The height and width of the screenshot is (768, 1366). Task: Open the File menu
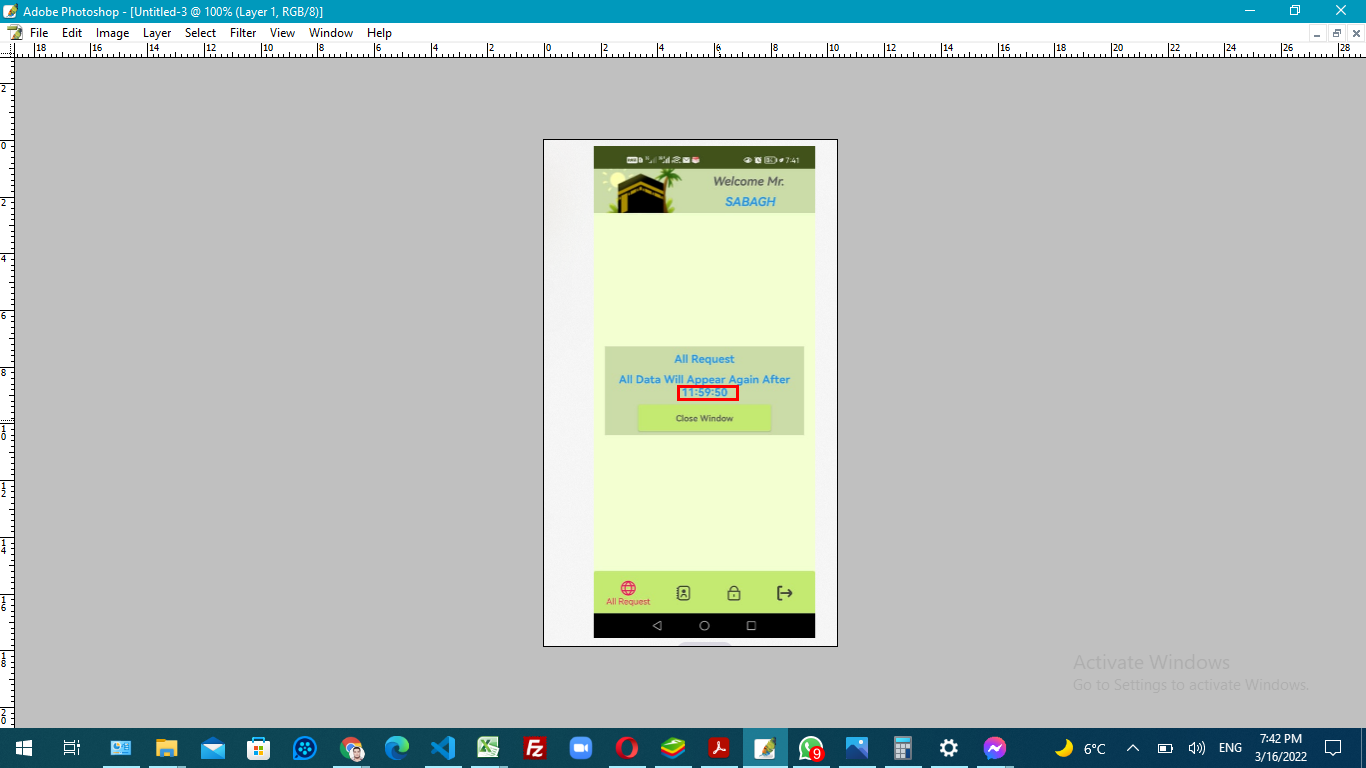[39, 33]
